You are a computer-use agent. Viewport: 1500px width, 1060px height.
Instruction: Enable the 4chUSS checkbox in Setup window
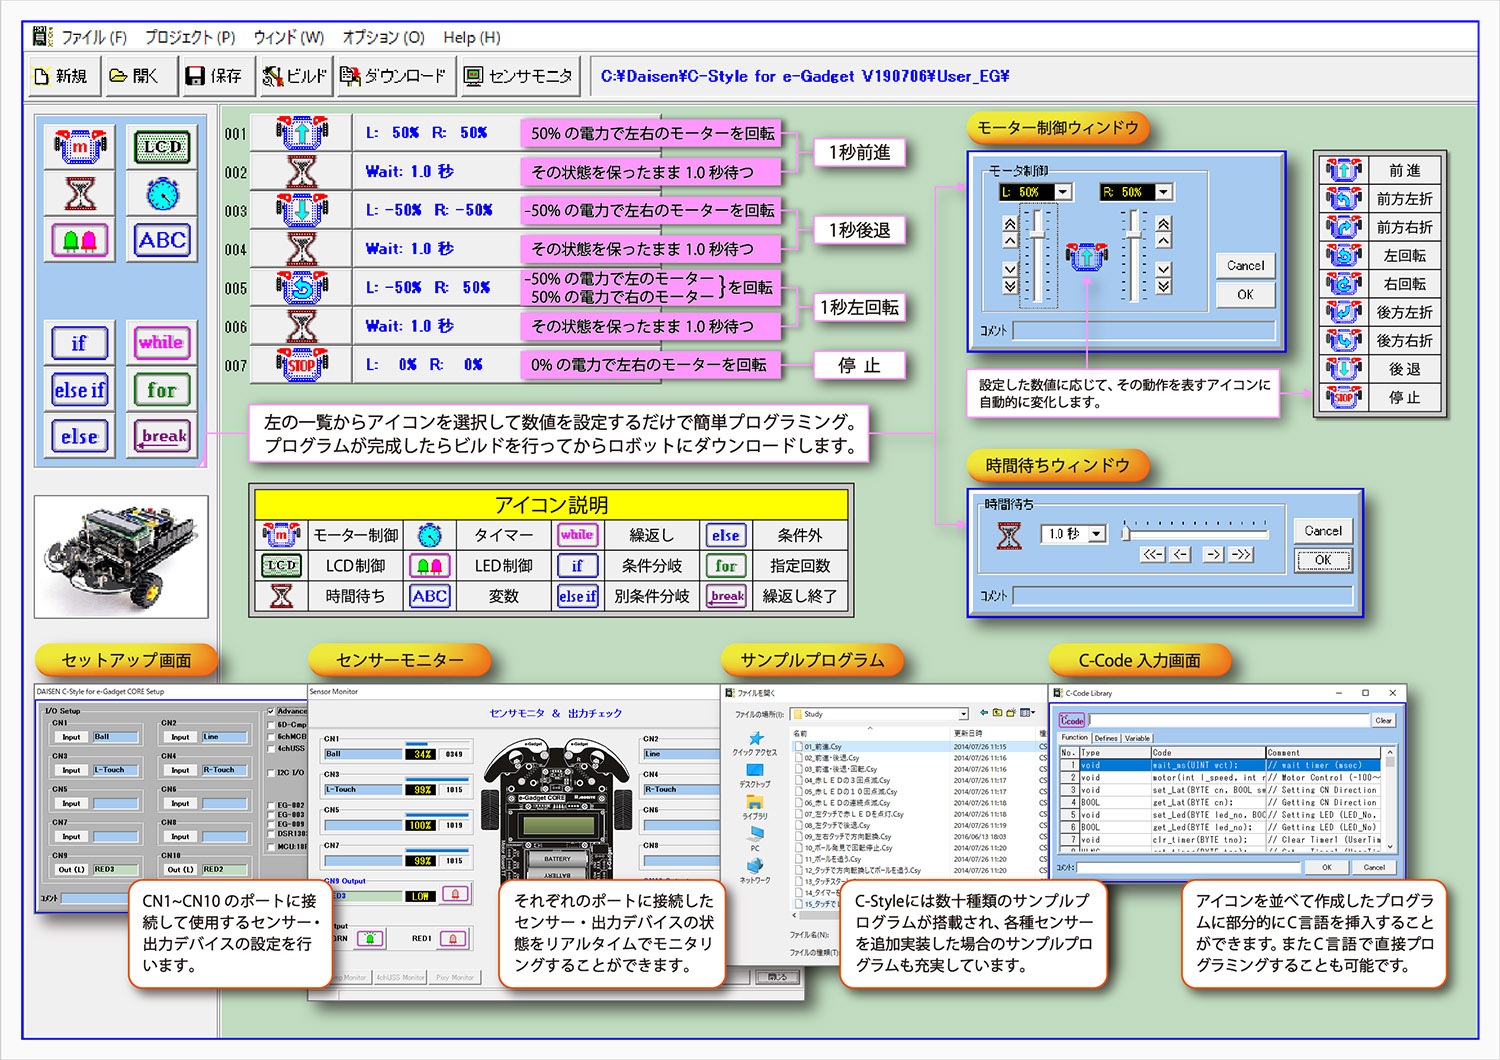point(271,749)
